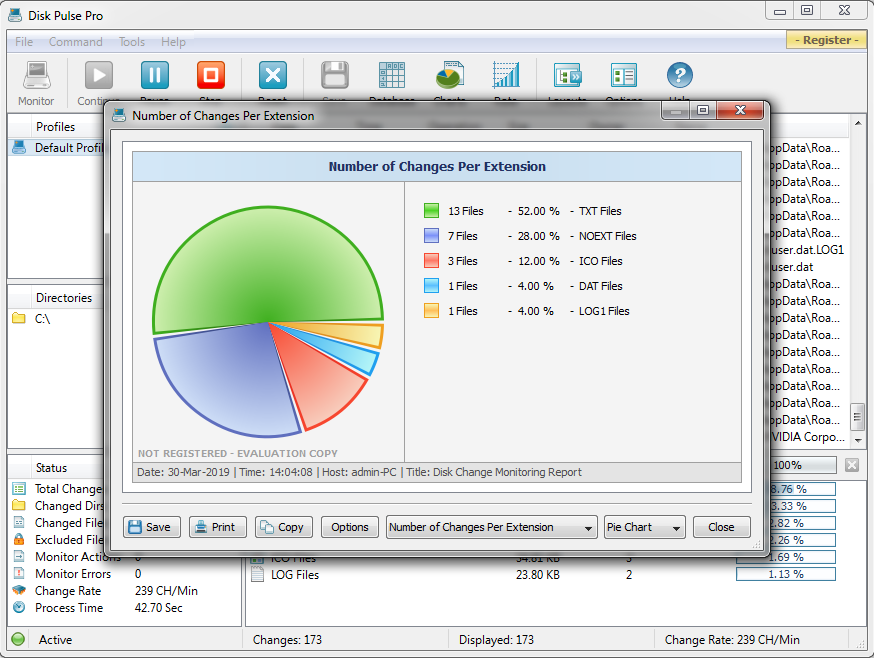The image size is (874, 658).
Task: Open the Database toolbar icon
Action: 392,76
